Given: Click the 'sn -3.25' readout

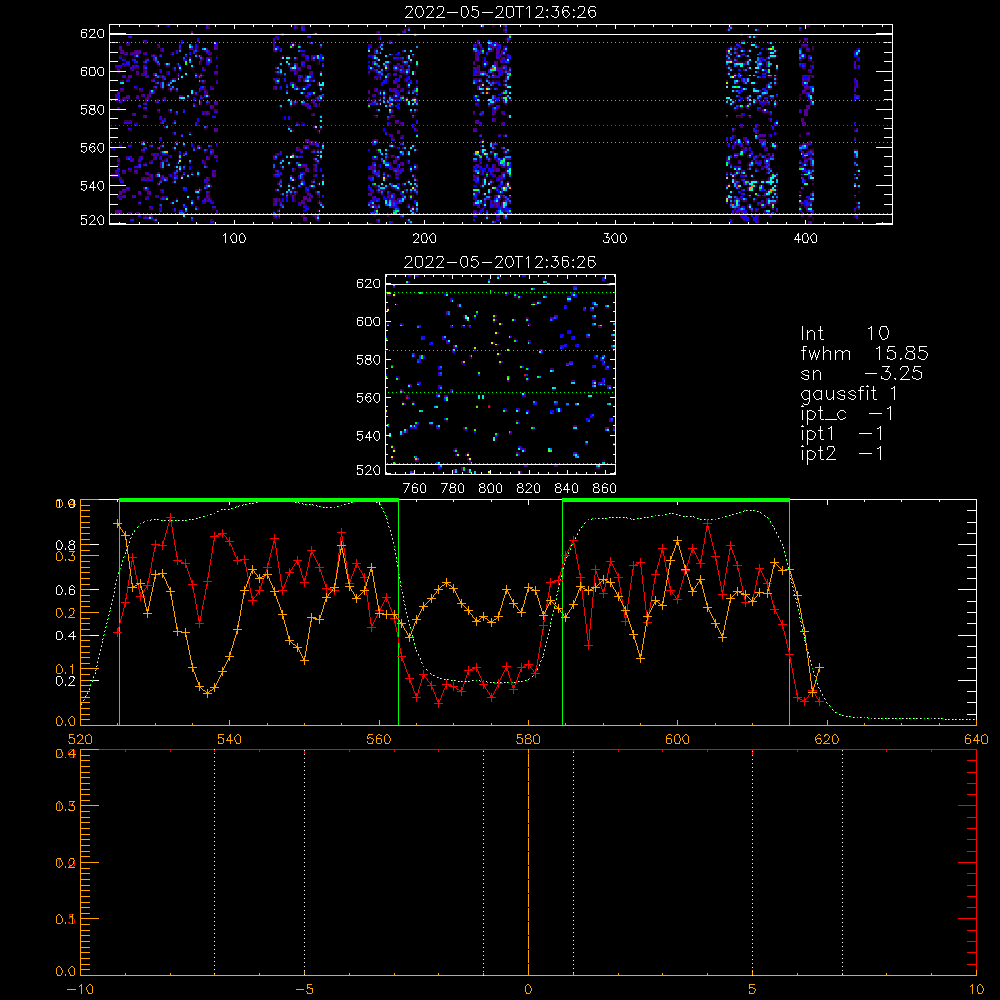Looking at the screenshot, I should pyautogui.click(x=862, y=373).
